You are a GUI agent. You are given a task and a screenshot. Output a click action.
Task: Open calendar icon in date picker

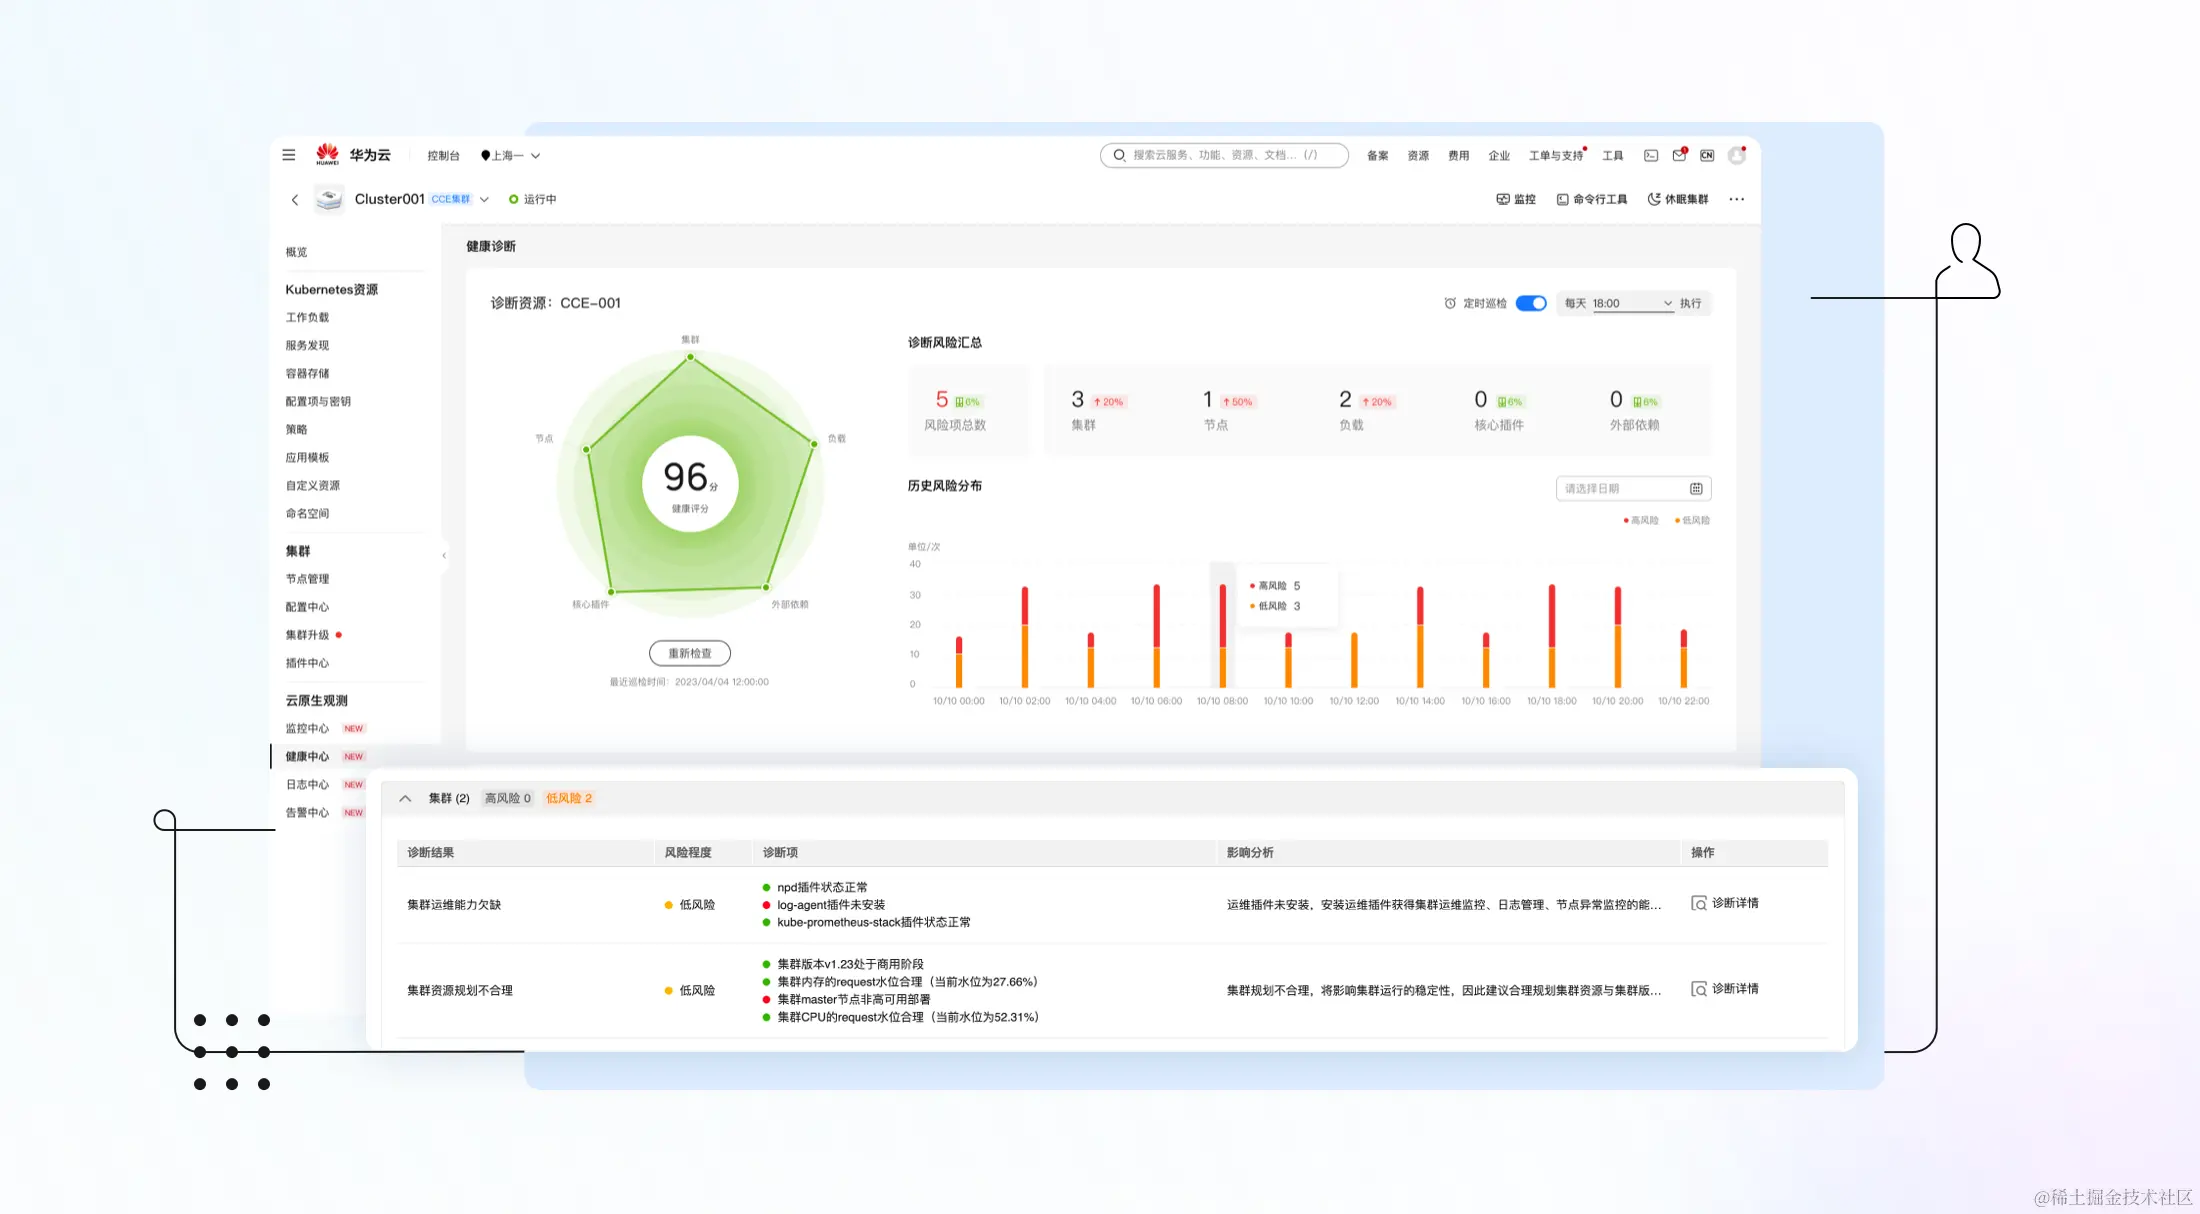tap(1696, 489)
